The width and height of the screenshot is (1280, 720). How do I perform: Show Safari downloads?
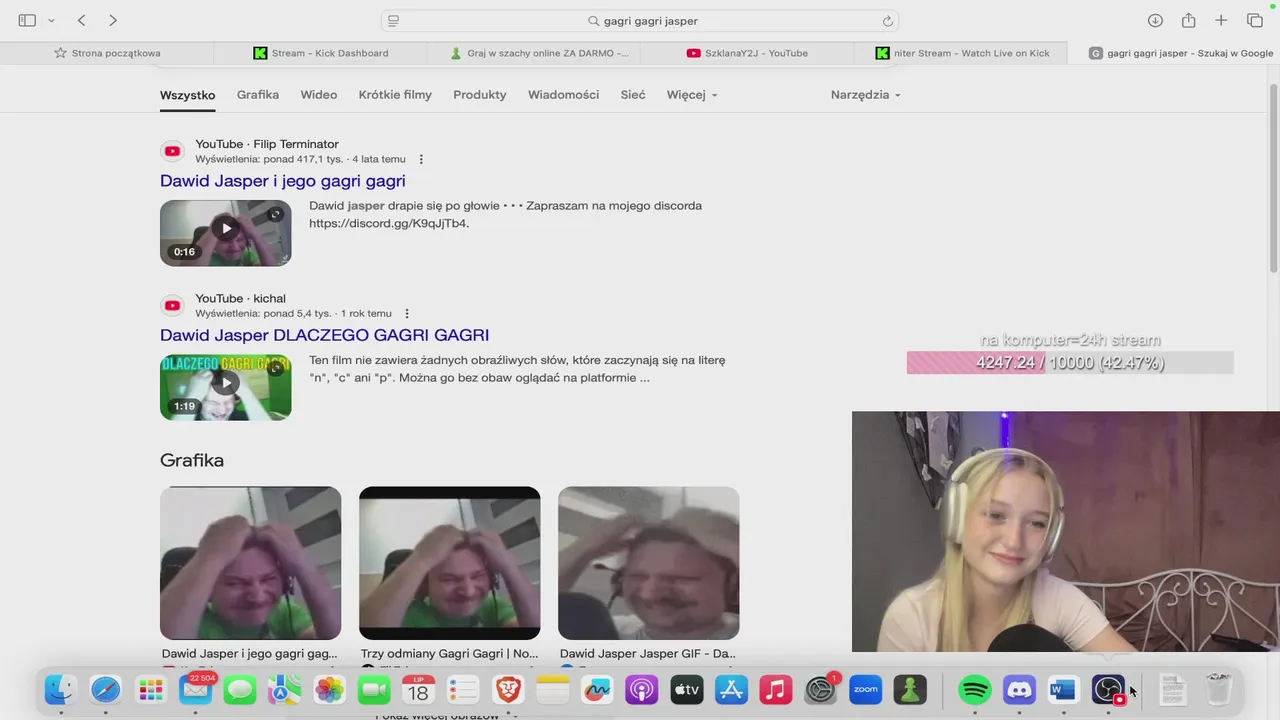click(x=1155, y=20)
